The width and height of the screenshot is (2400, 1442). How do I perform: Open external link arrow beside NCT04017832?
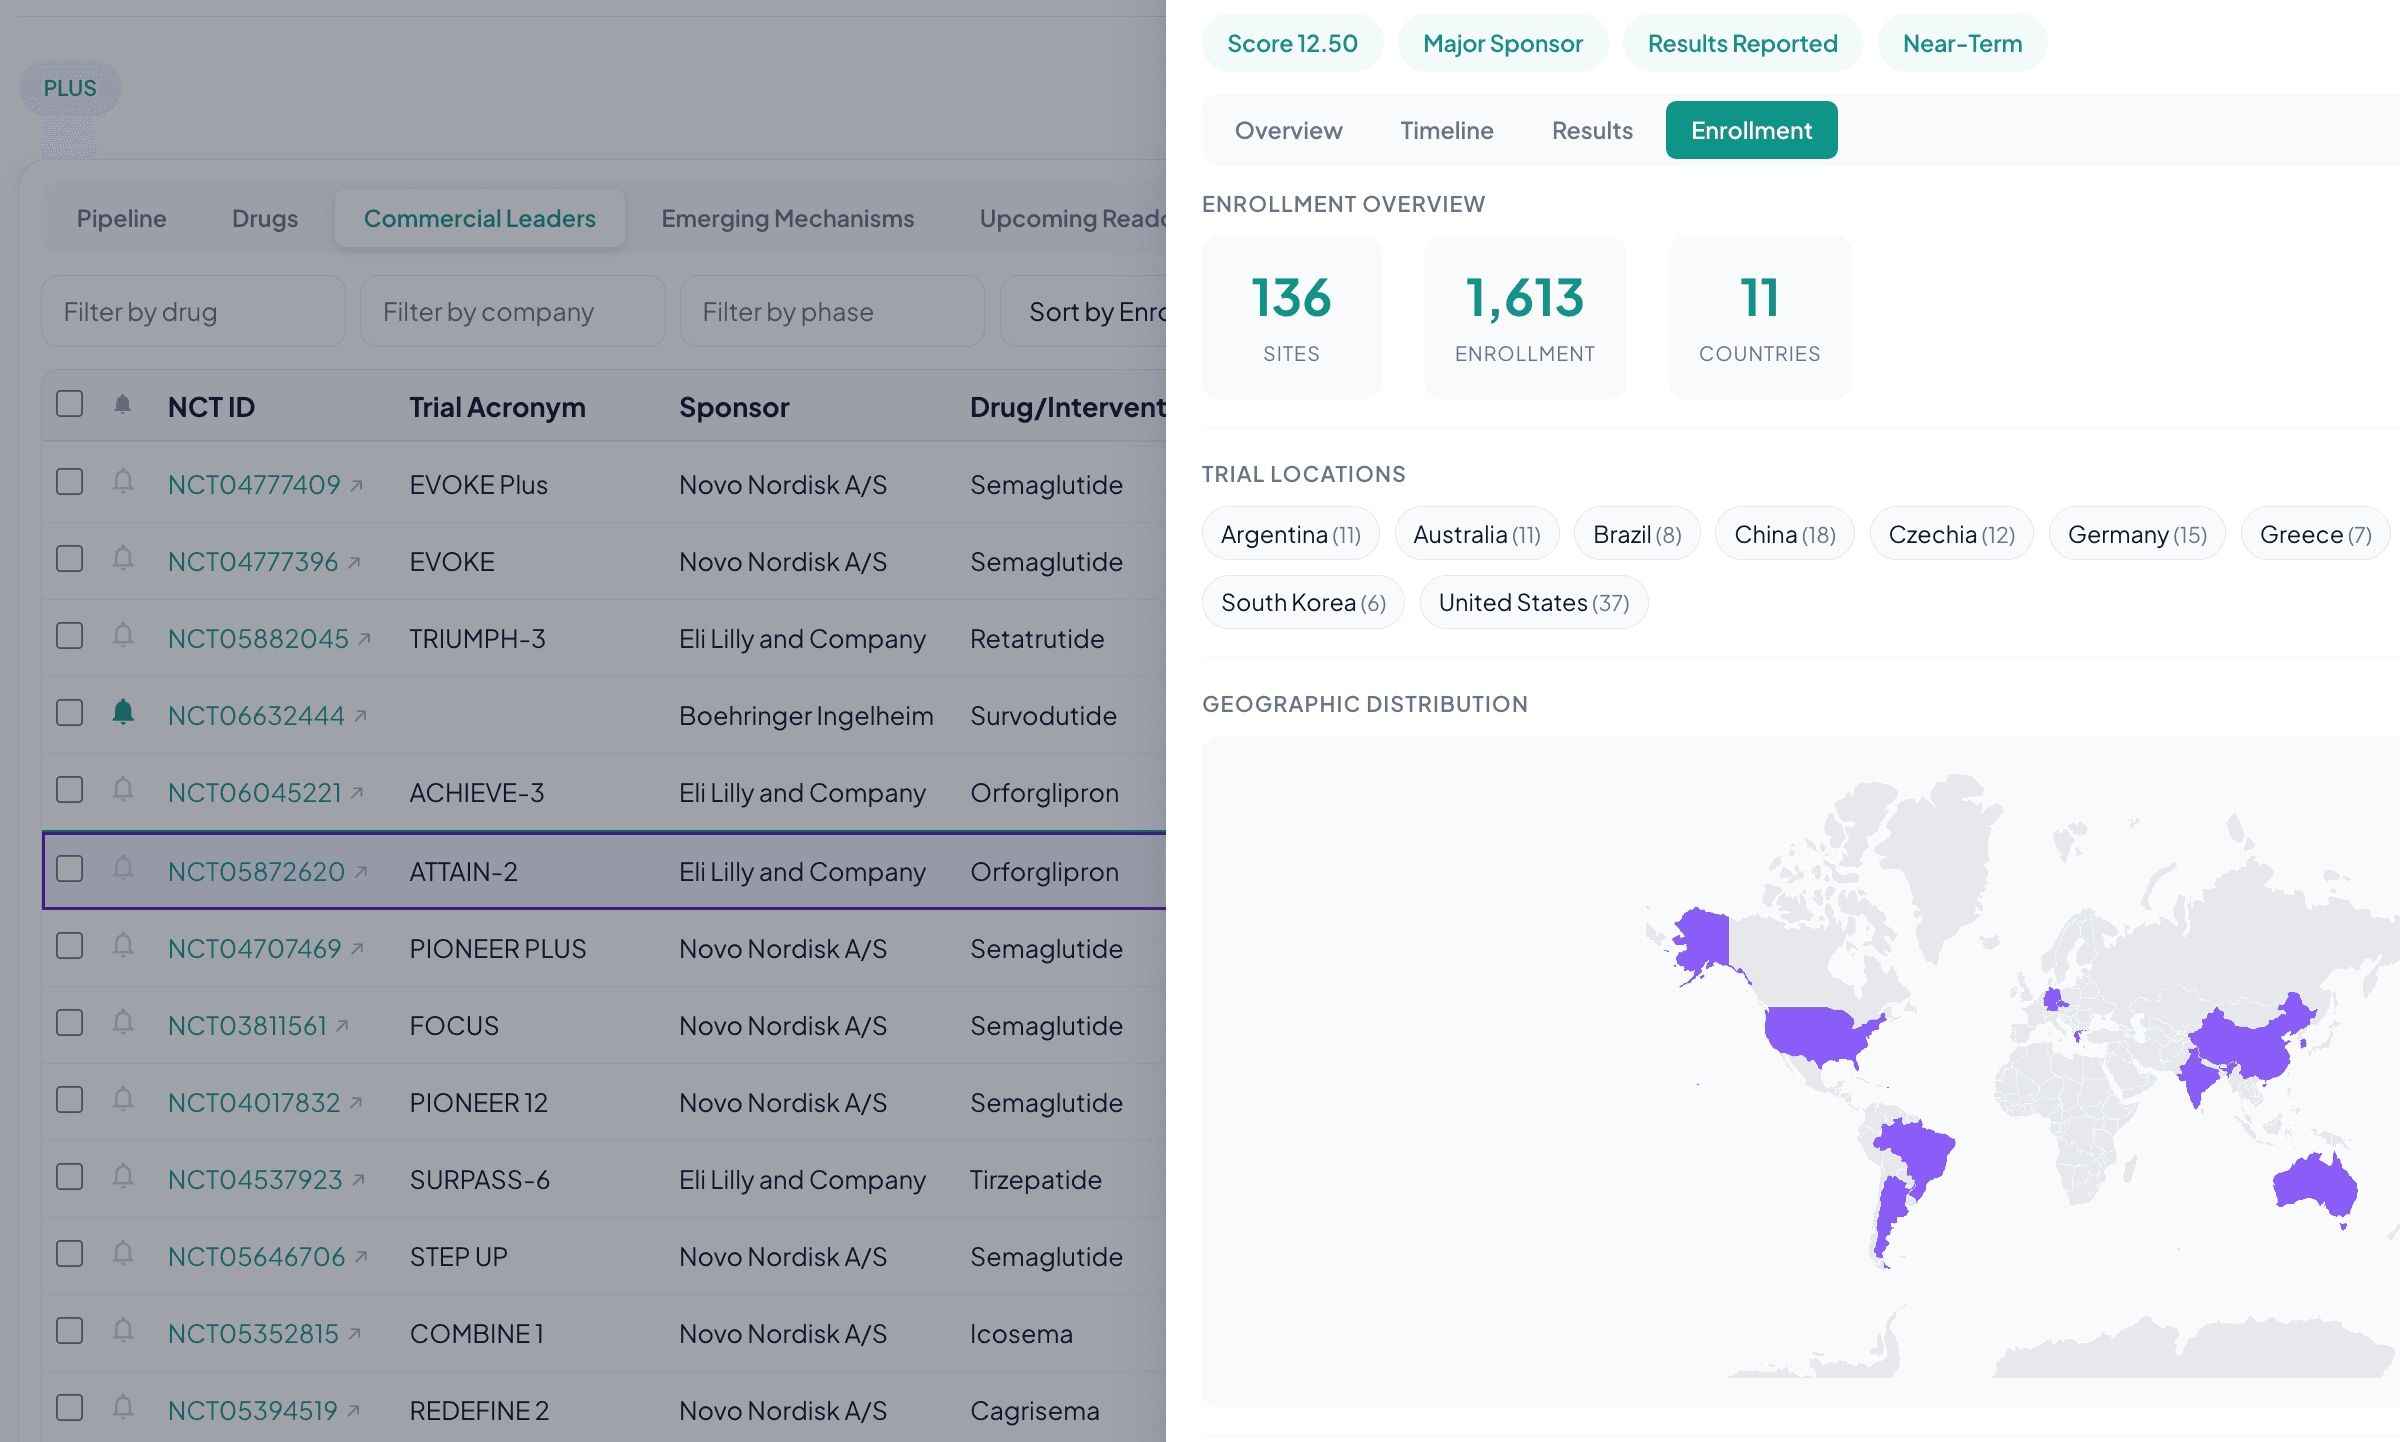(356, 1103)
